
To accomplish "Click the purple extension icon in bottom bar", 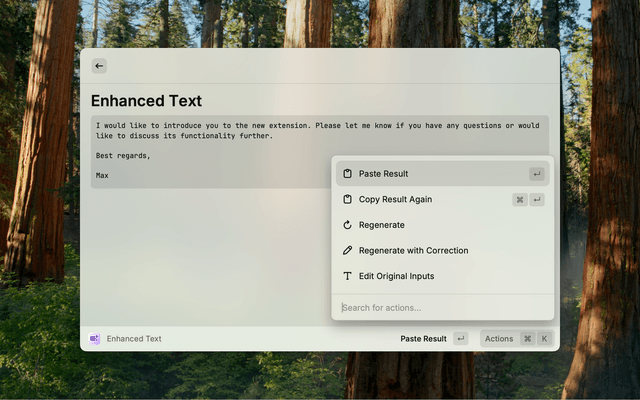I will [x=94, y=339].
